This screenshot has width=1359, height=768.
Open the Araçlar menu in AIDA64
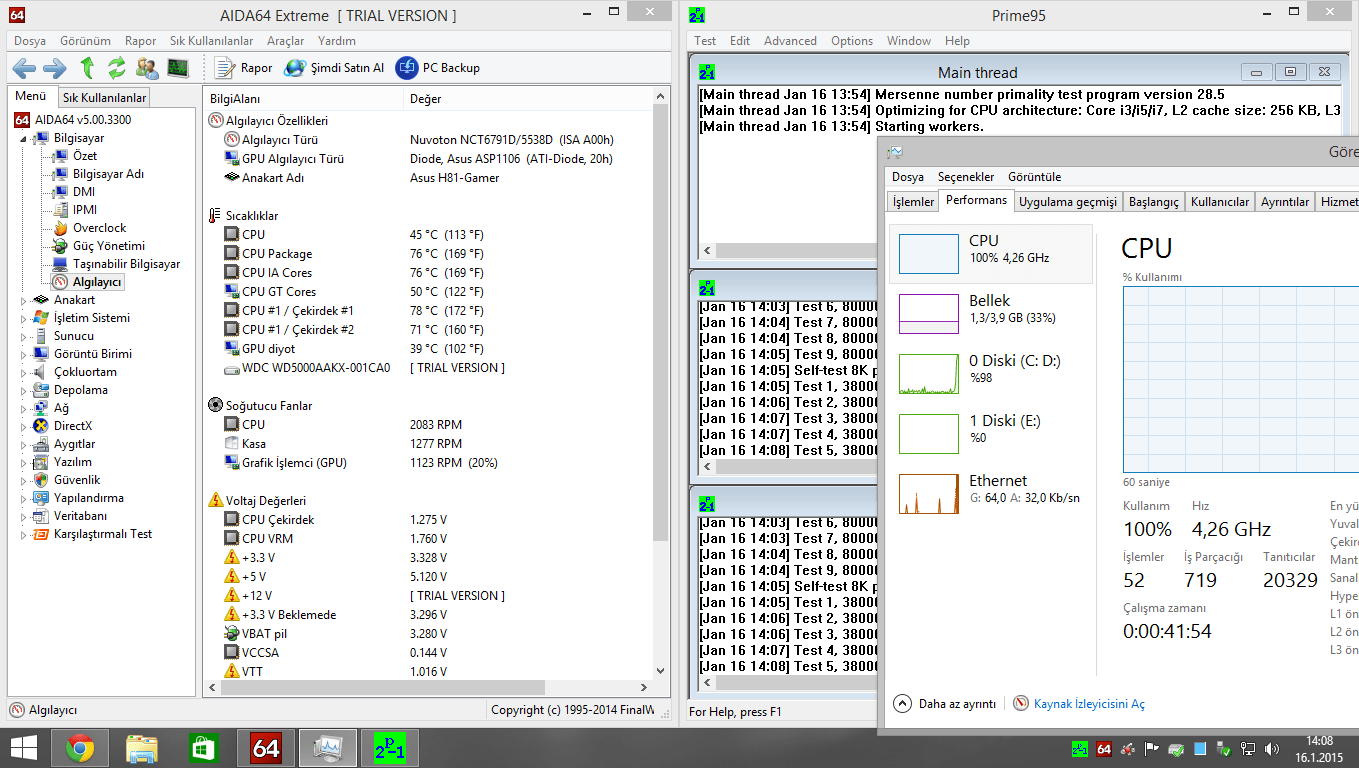tap(285, 41)
